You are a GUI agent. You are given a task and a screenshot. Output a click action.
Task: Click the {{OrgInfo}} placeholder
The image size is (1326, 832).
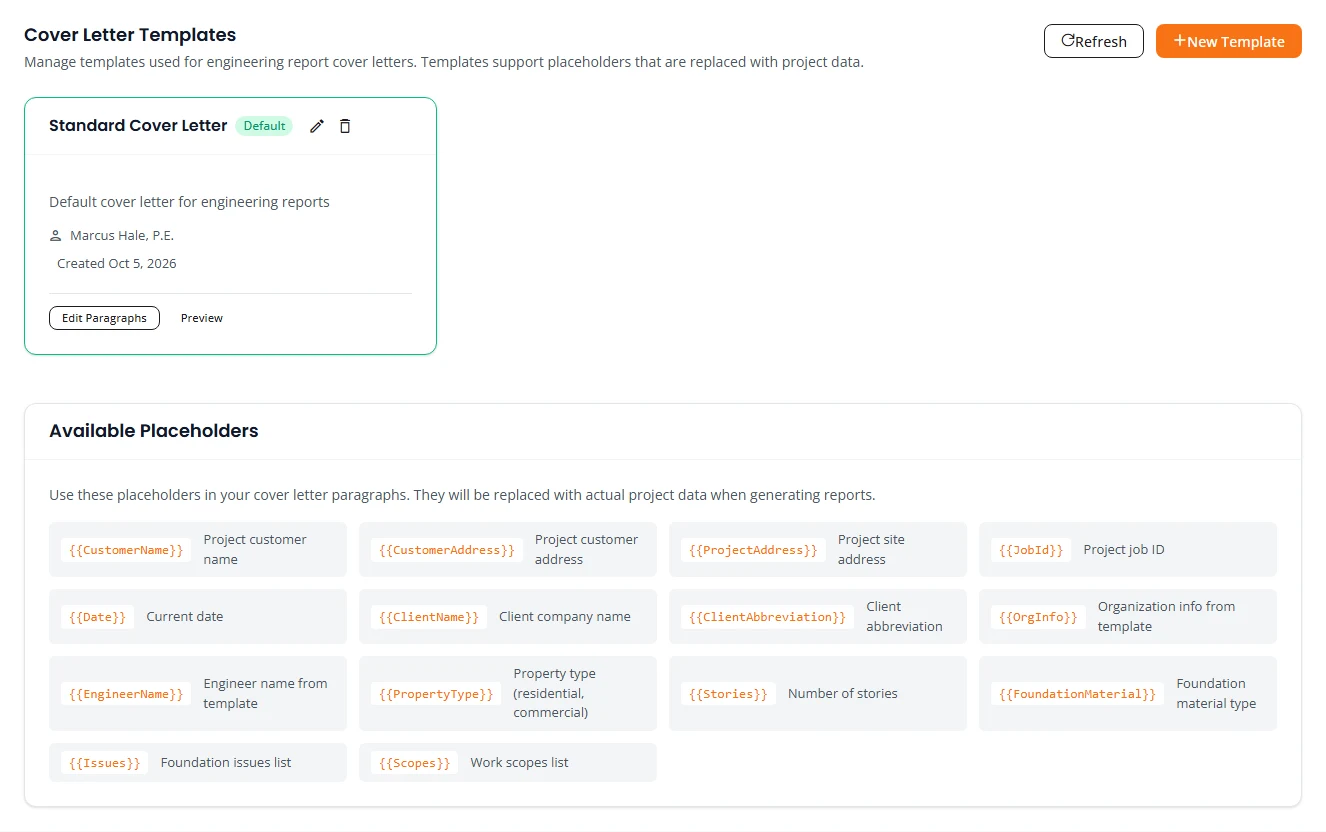tap(1038, 617)
